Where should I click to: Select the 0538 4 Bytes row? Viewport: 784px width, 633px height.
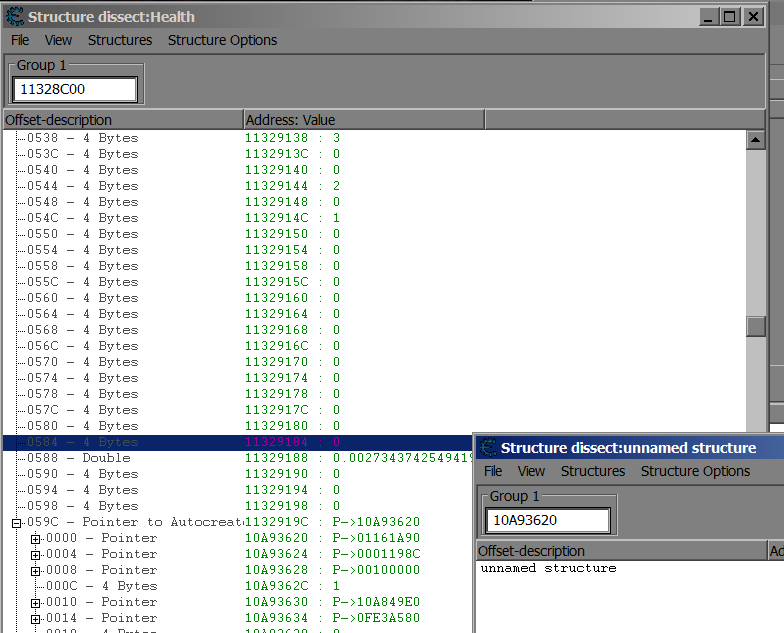[x=82, y=138]
